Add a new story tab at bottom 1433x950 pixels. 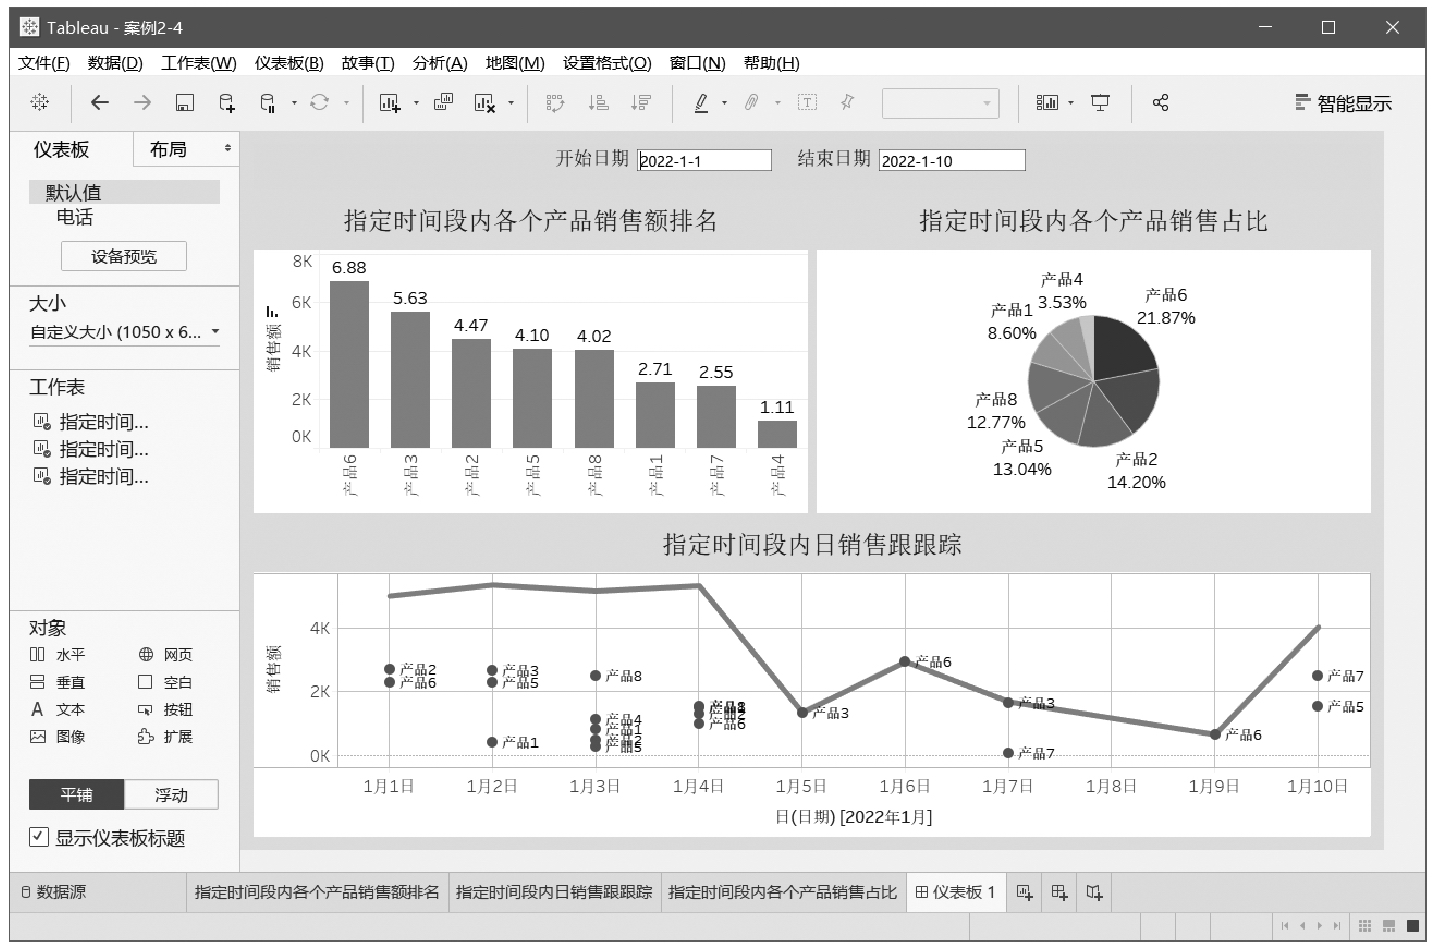pyautogui.click(x=1095, y=892)
